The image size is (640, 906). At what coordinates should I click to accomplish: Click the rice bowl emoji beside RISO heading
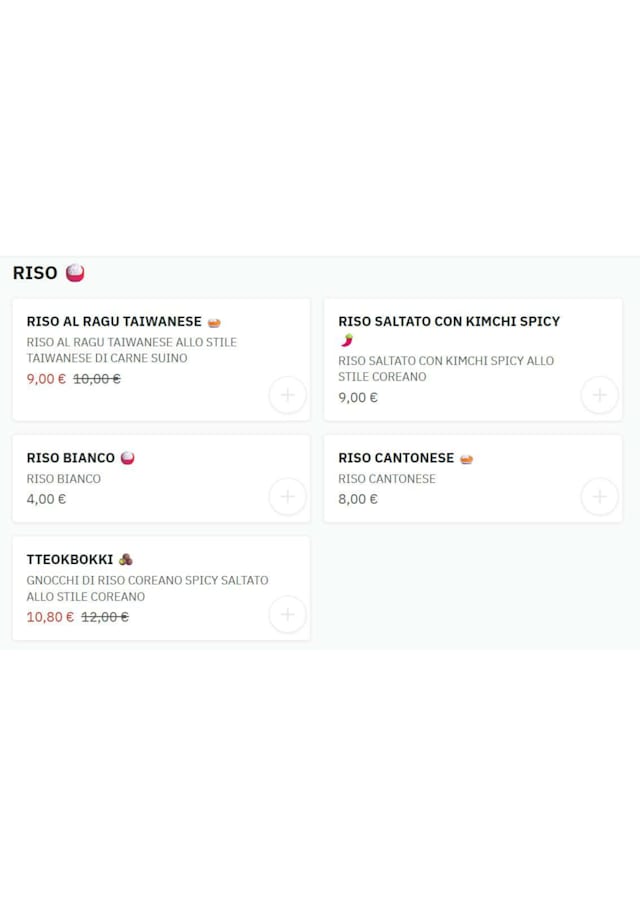[75, 272]
